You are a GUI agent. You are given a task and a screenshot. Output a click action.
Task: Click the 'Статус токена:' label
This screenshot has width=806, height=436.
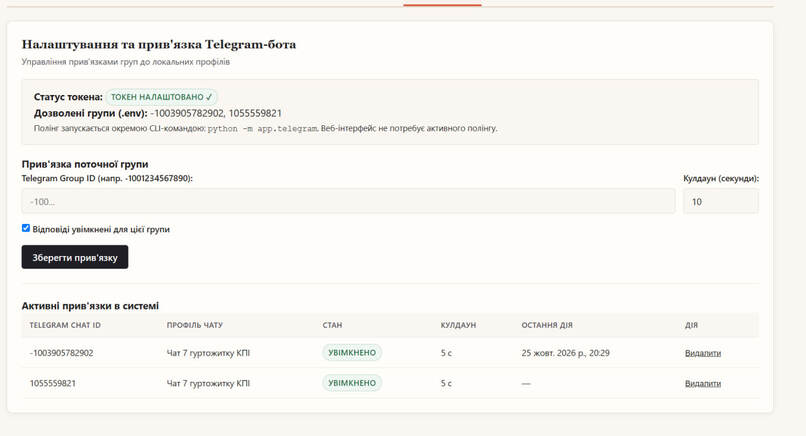pyautogui.click(x=68, y=97)
